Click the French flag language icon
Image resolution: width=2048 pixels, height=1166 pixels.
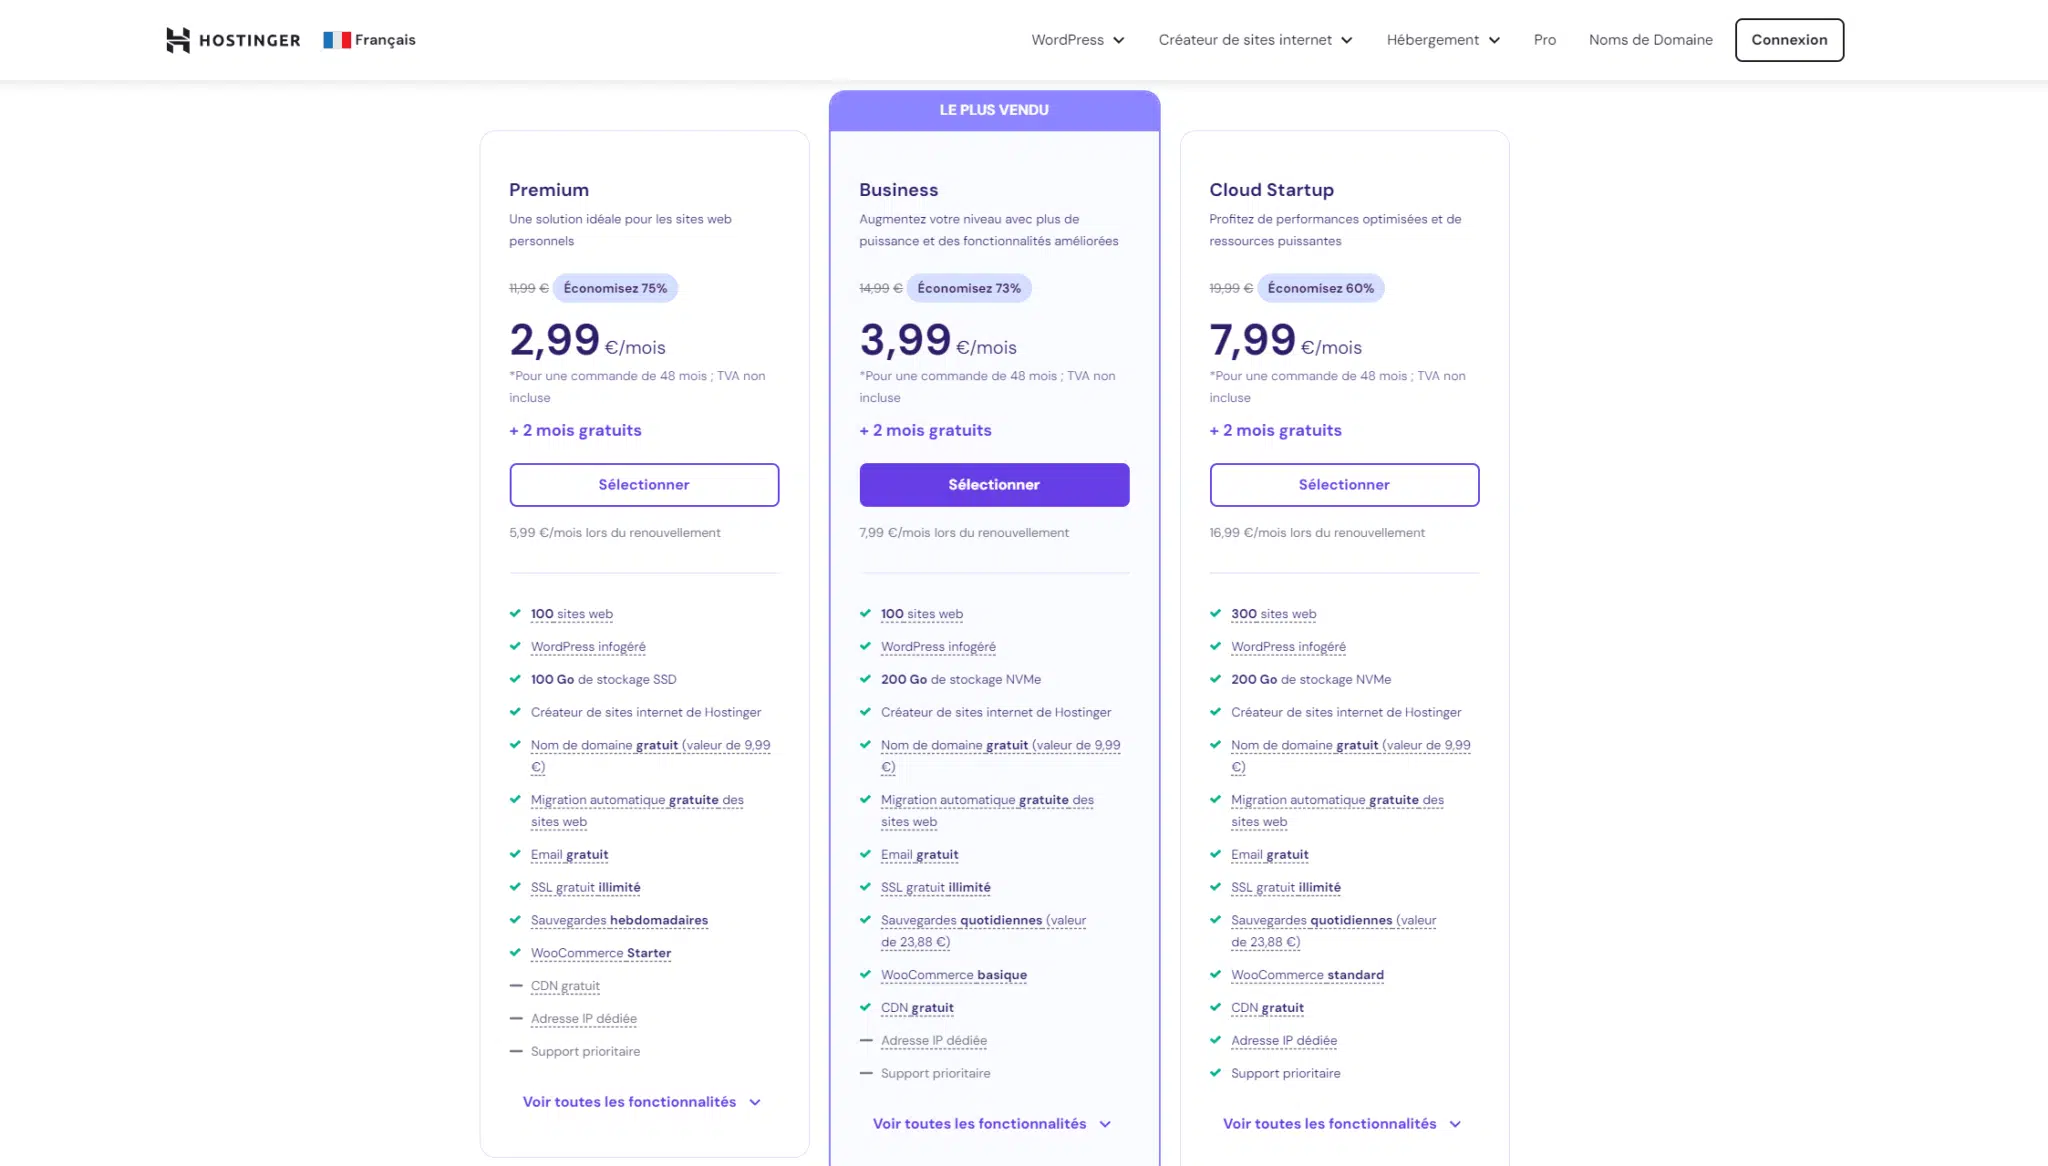pos(337,40)
